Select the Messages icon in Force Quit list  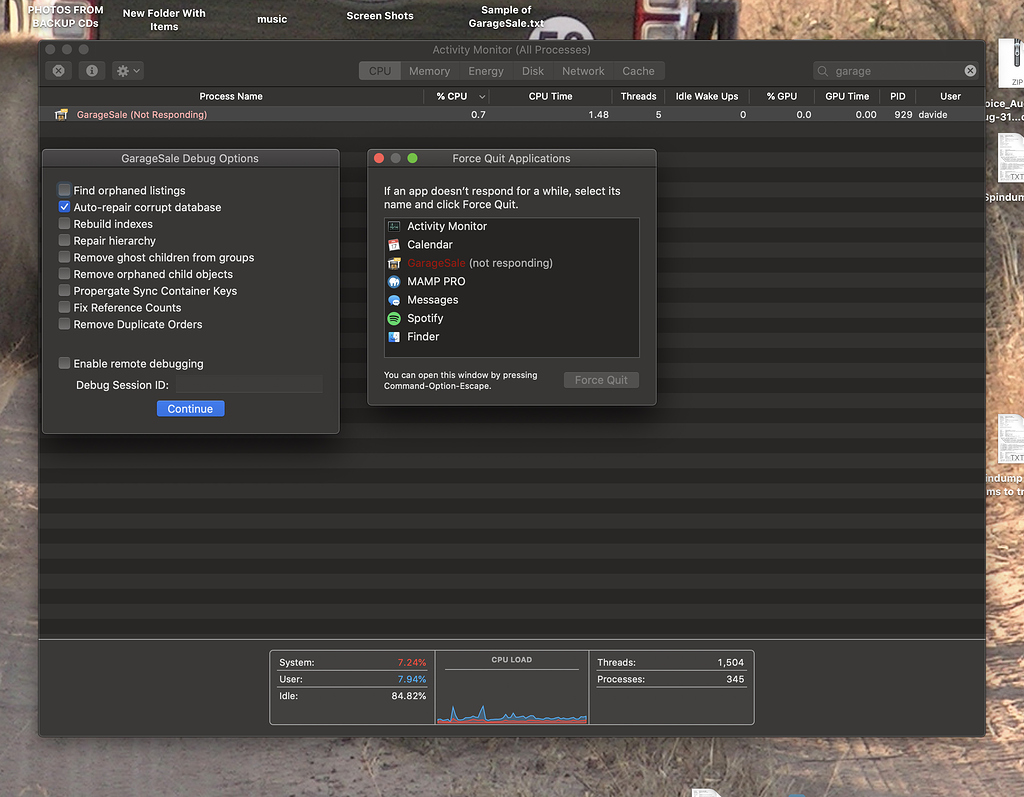[x=394, y=300]
